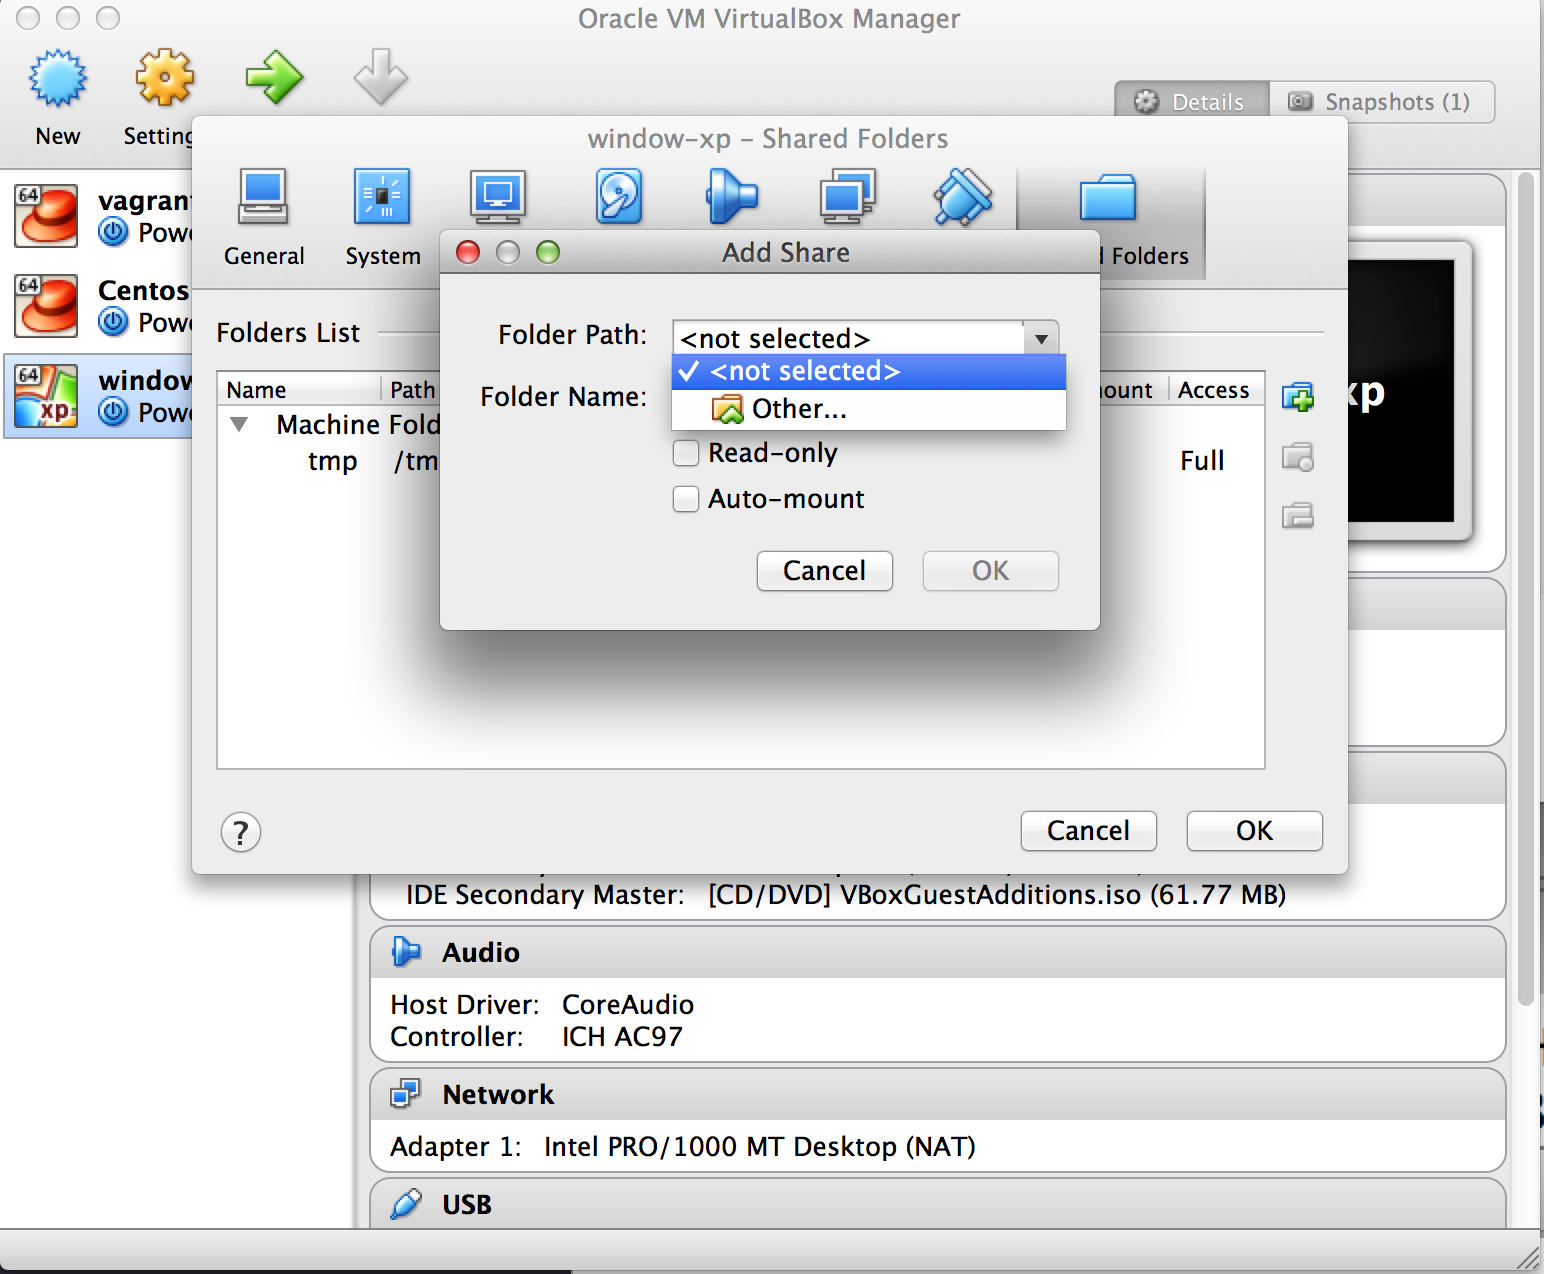Click the Full access value cell
1544x1274 pixels.
point(1202,461)
